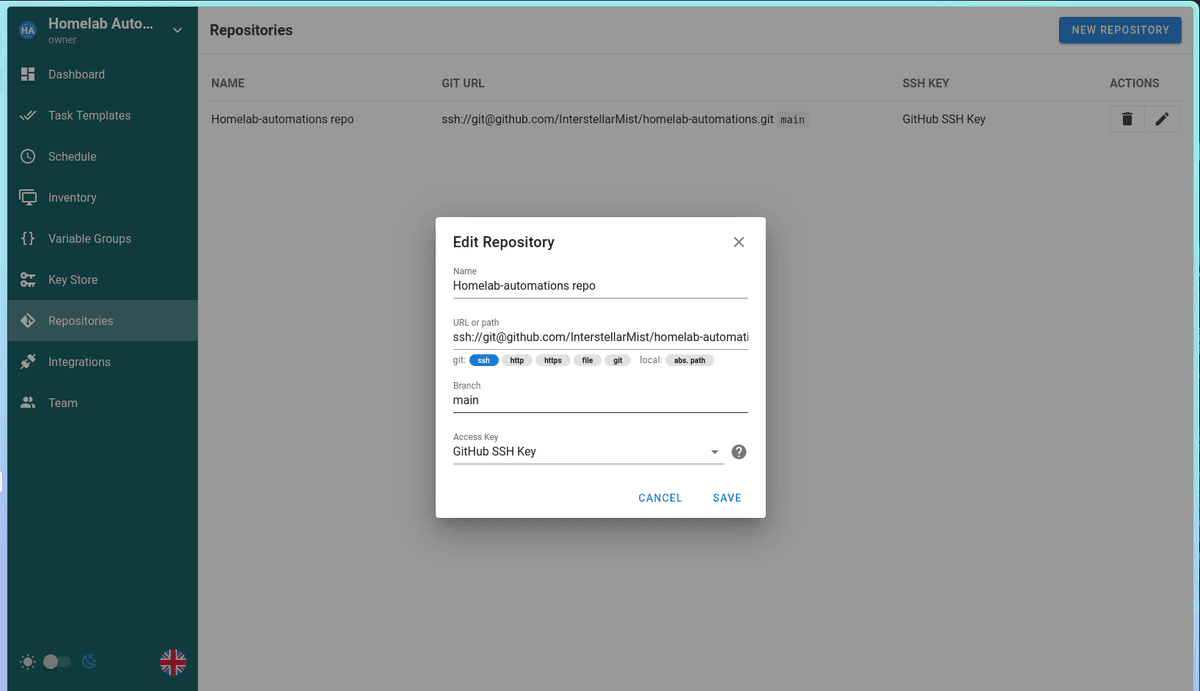This screenshot has width=1200, height=691.
Task: Click the moon dark-mode icon
Action: (89, 661)
